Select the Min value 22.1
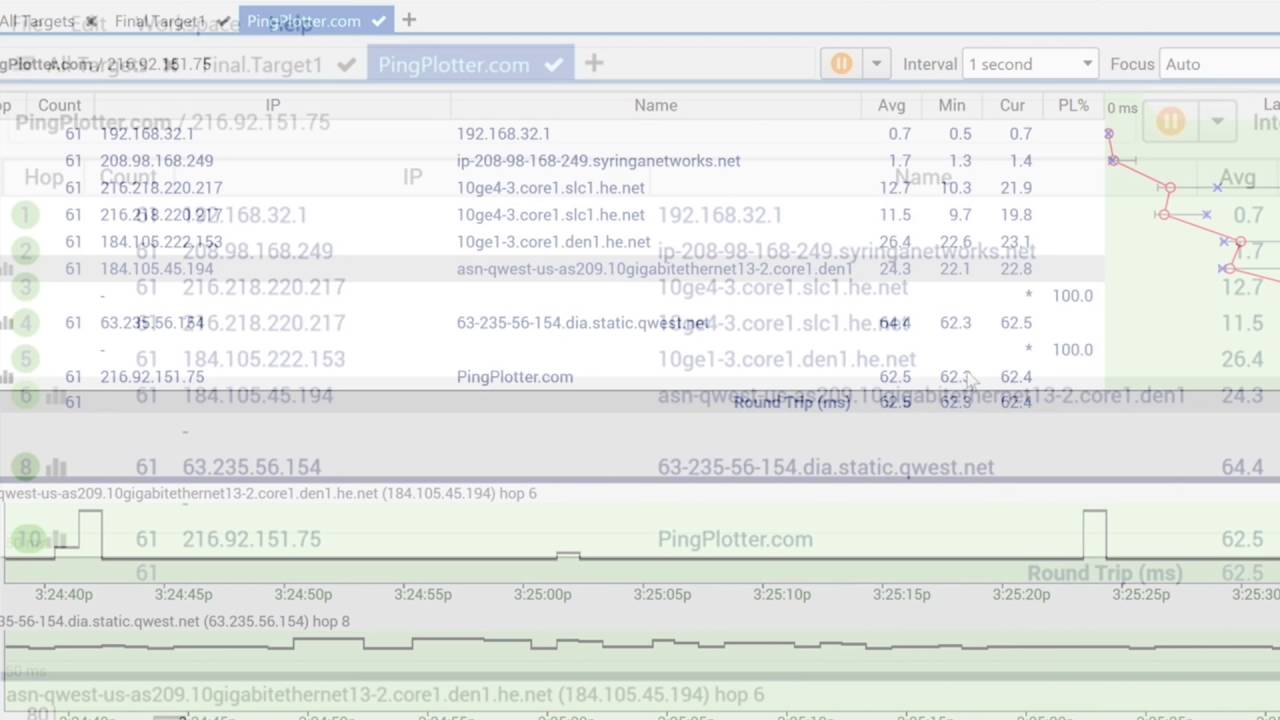Viewport: 1280px width, 720px height. pyautogui.click(x=955, y=268)
